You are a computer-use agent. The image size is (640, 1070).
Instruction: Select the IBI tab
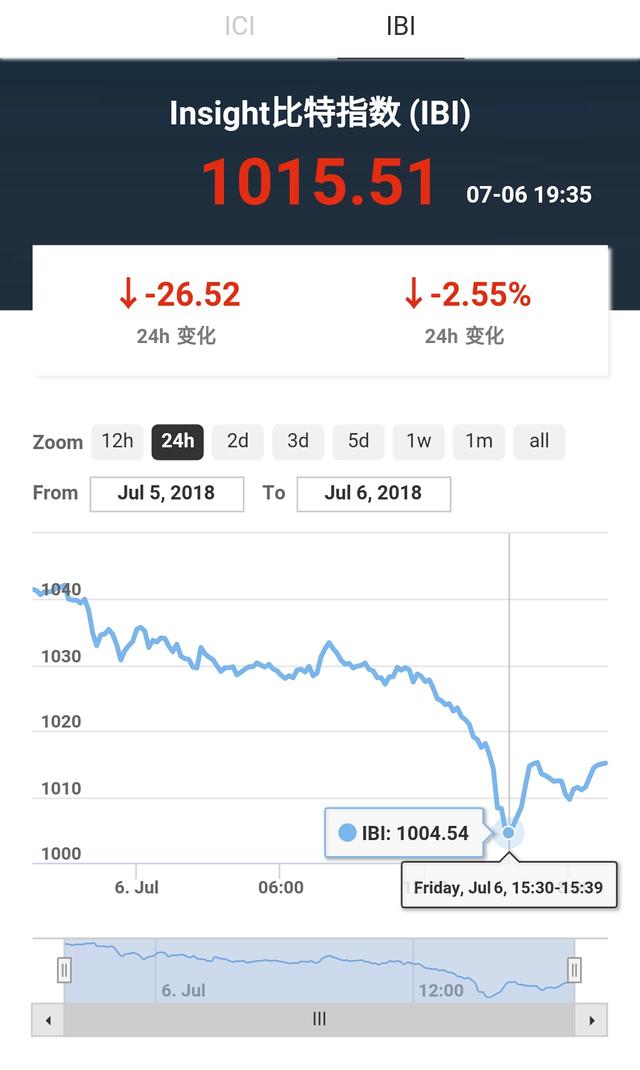pos(401,26)
